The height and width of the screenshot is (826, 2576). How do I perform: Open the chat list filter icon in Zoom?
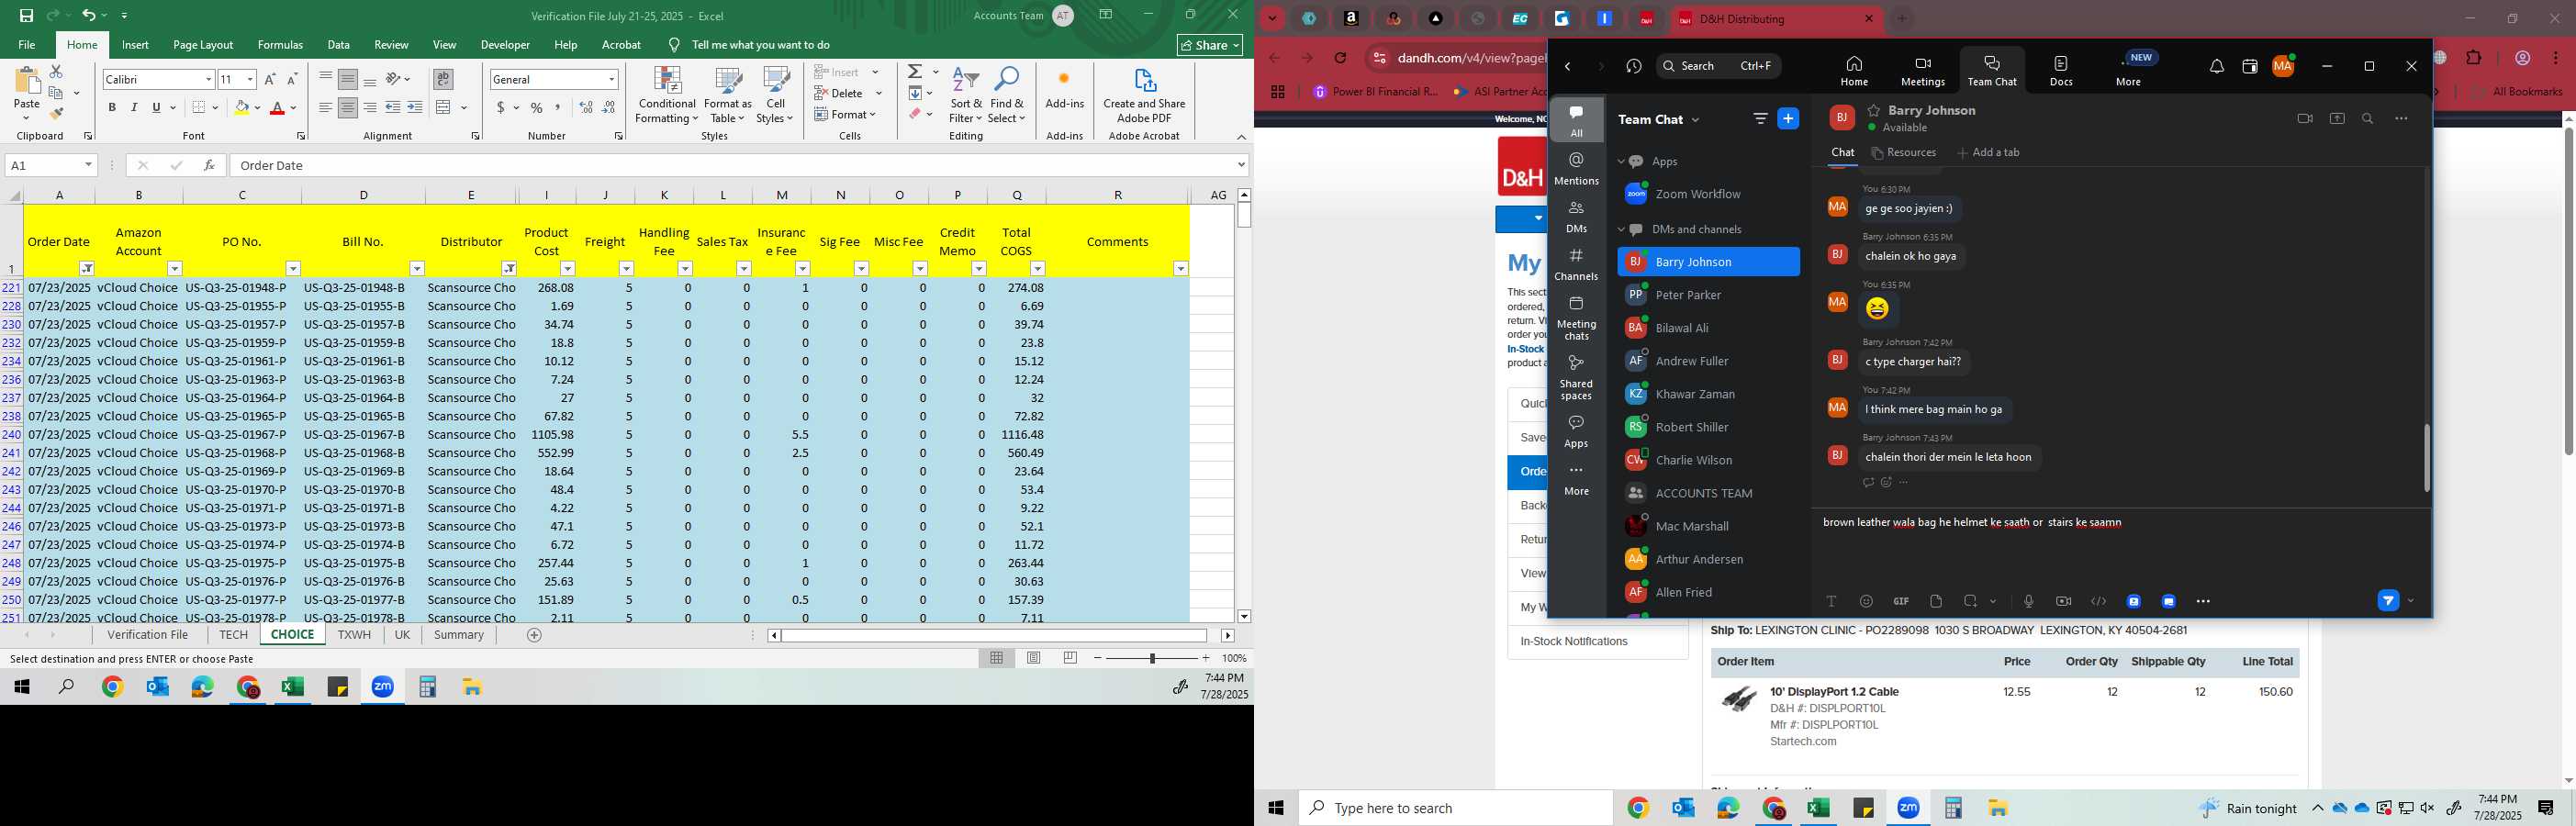pos(1760,119)
